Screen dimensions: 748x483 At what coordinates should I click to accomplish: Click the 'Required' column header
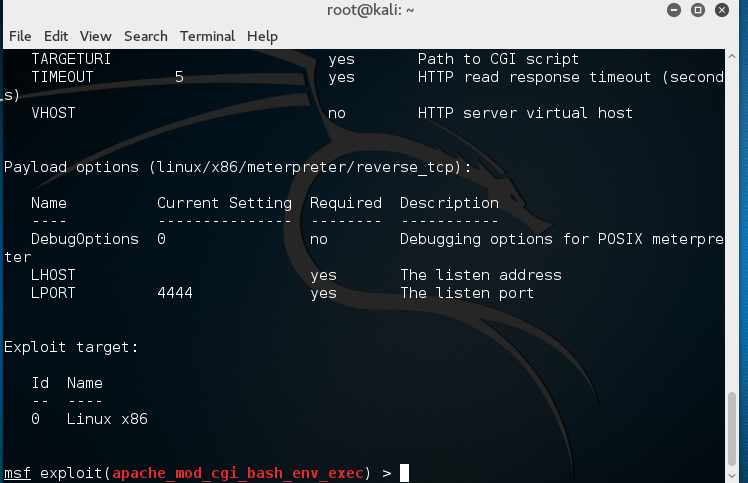click(346, 203)
